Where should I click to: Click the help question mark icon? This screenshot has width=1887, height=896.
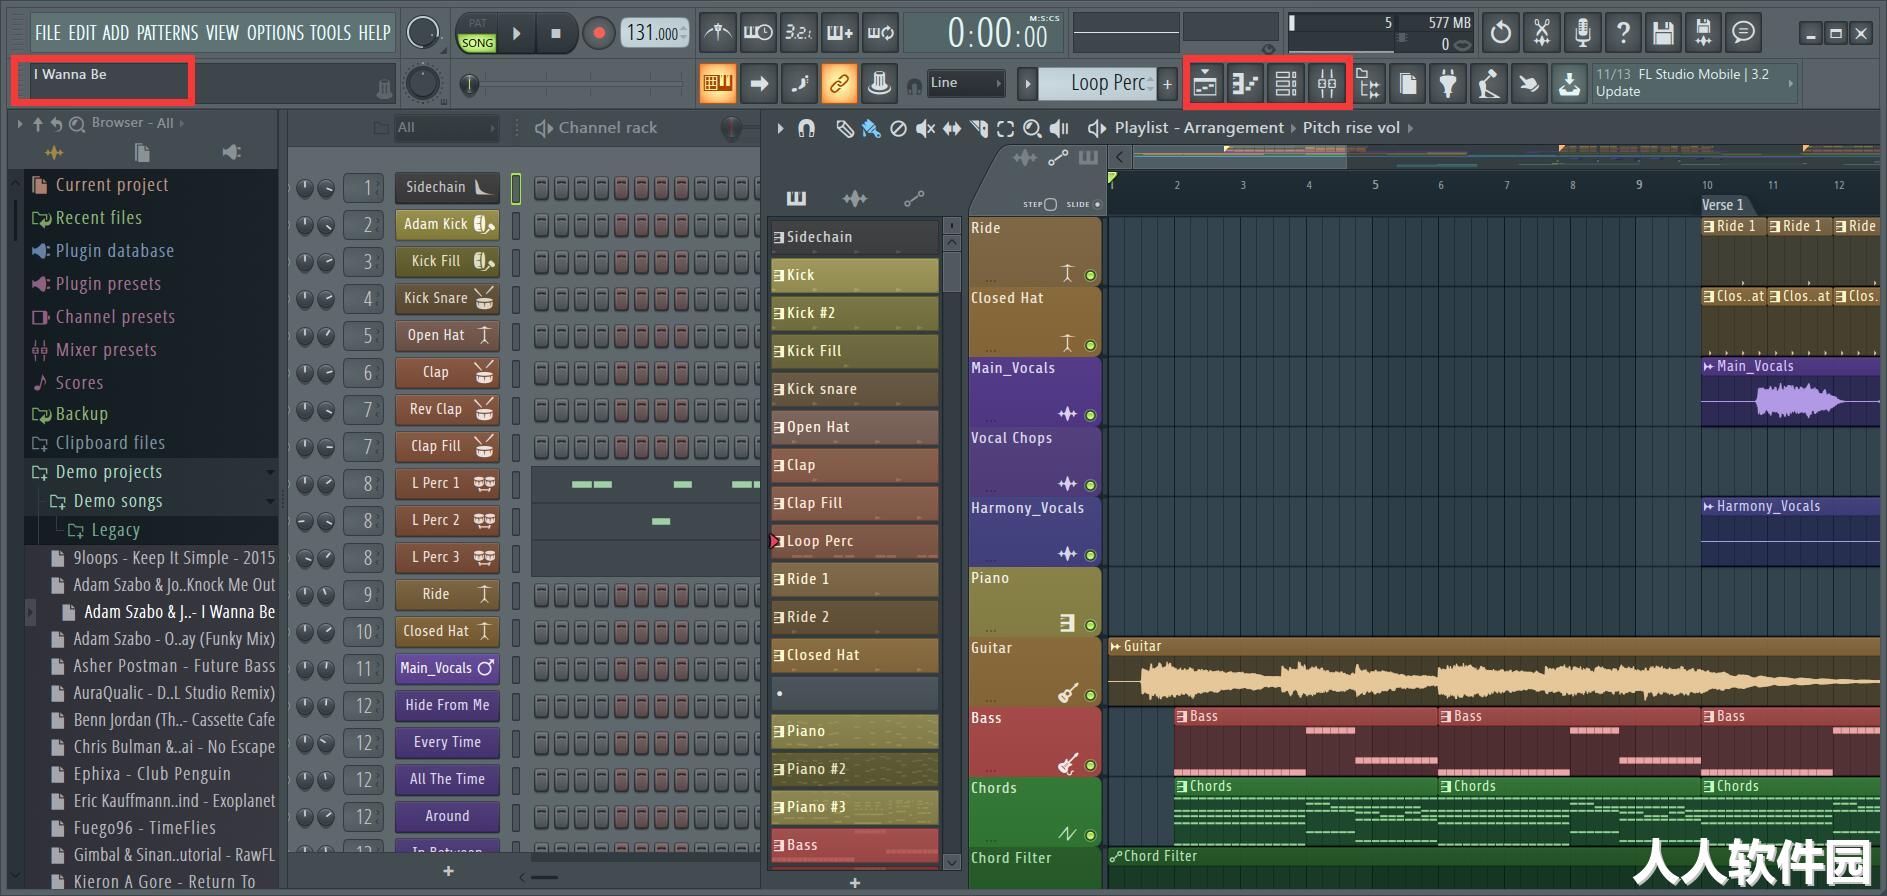click(1623, 33)
